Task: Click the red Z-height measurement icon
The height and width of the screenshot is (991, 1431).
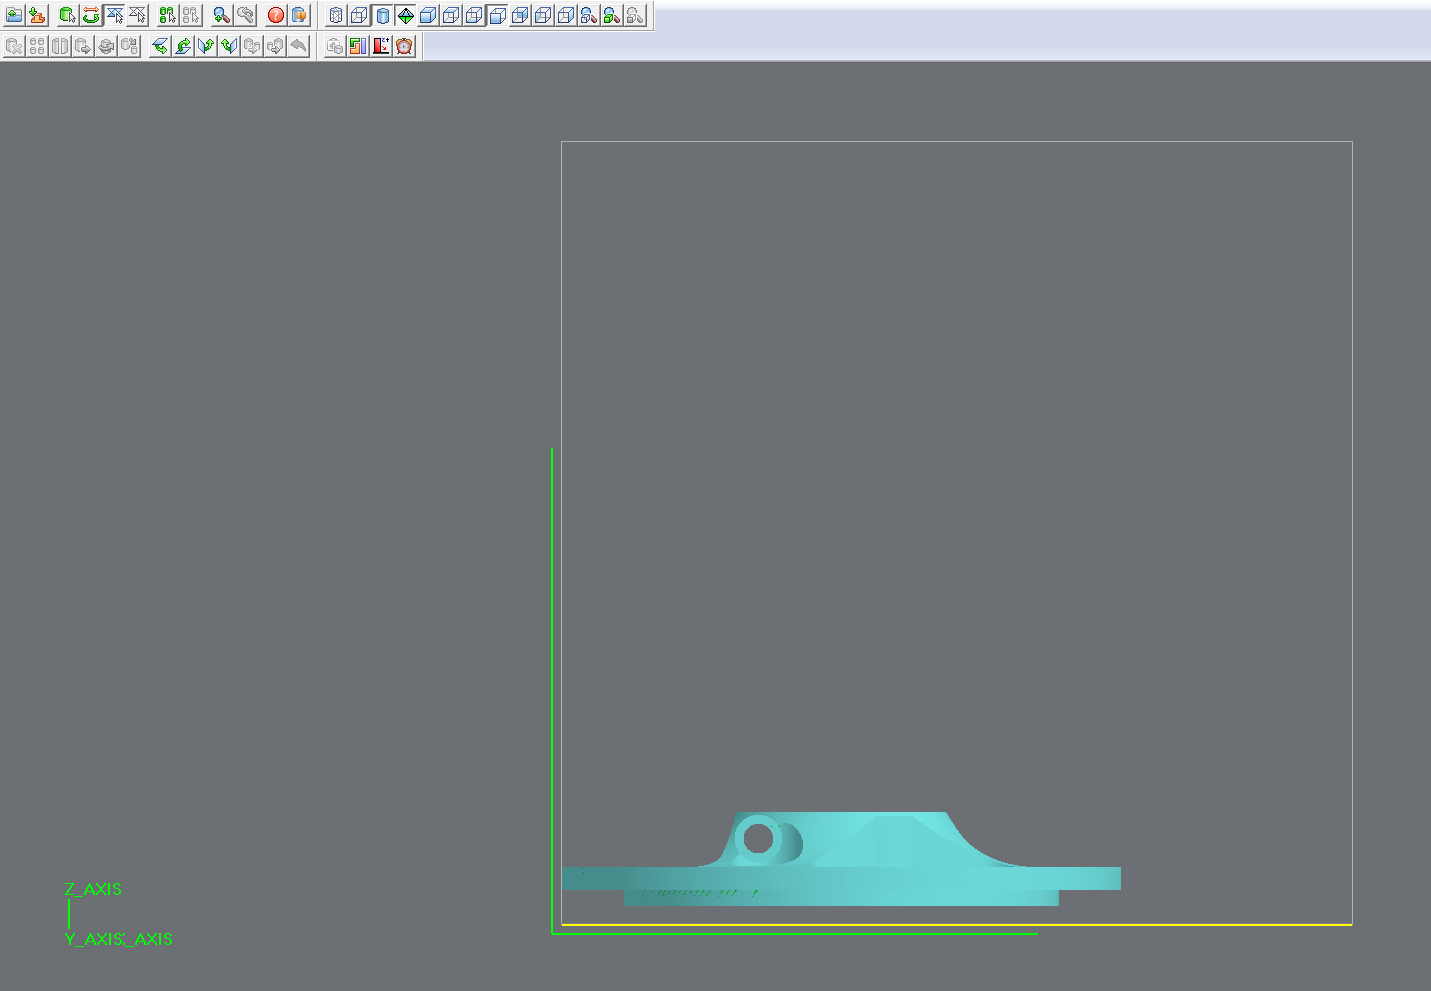Action: [381, 46]
